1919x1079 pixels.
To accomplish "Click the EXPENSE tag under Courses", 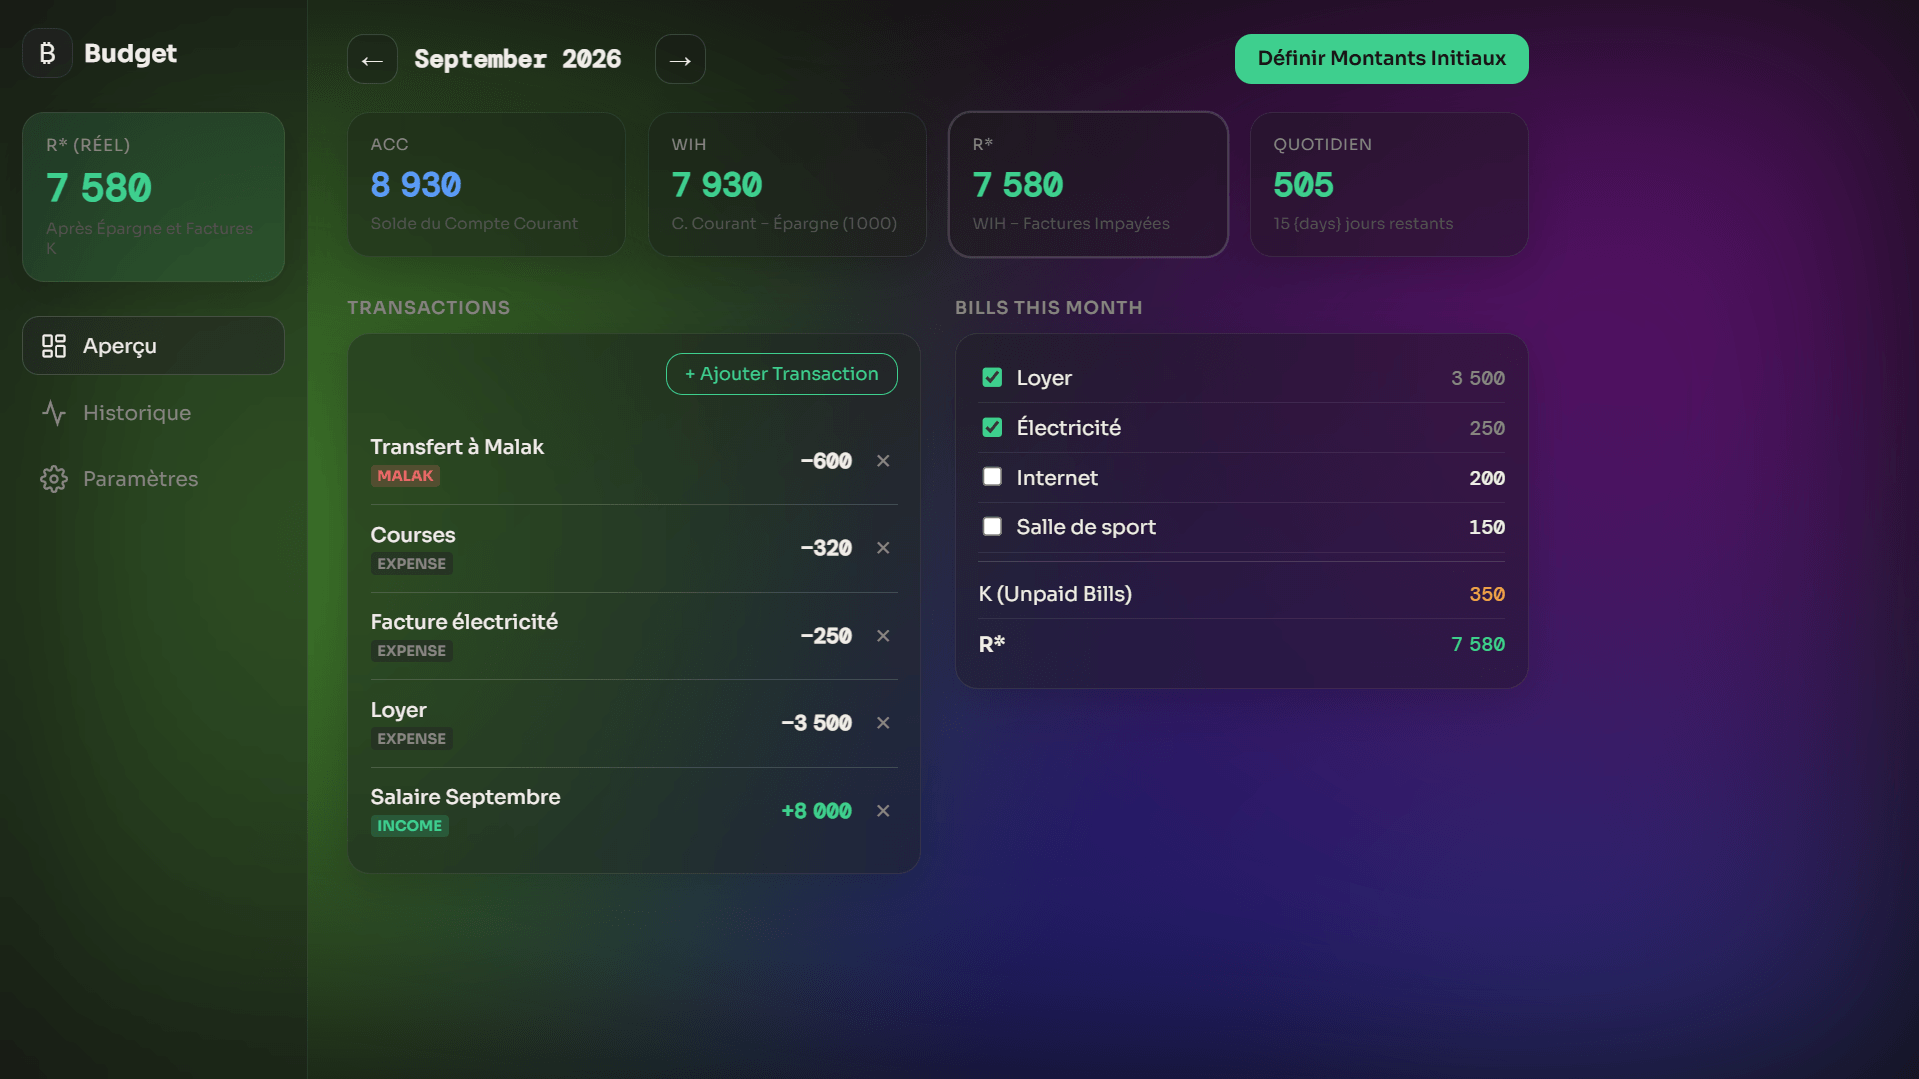I will click(411, 564).
